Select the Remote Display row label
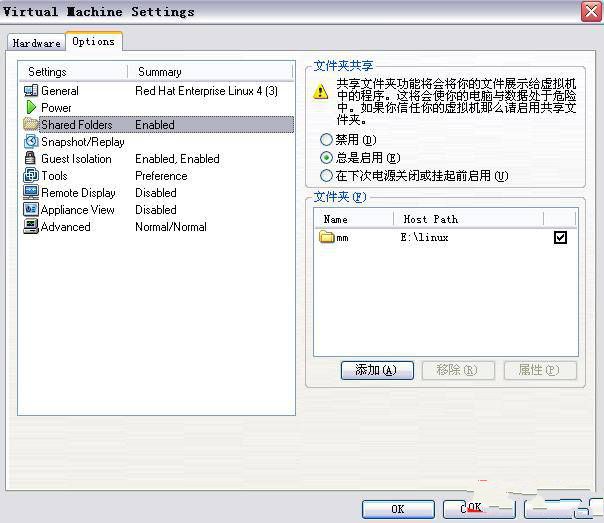The height and width of the screenshot is (523, 604). [78, 193]
